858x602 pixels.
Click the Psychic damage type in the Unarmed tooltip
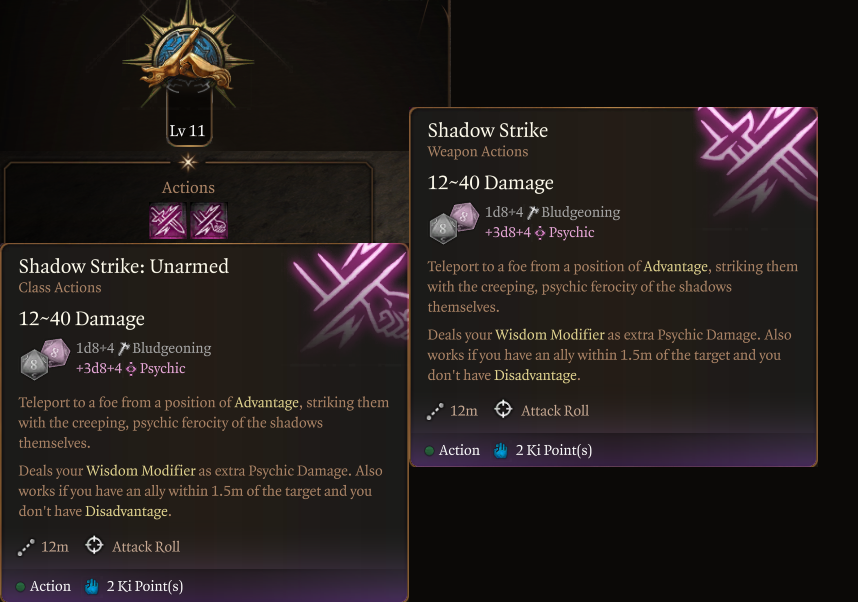point(162,368)
